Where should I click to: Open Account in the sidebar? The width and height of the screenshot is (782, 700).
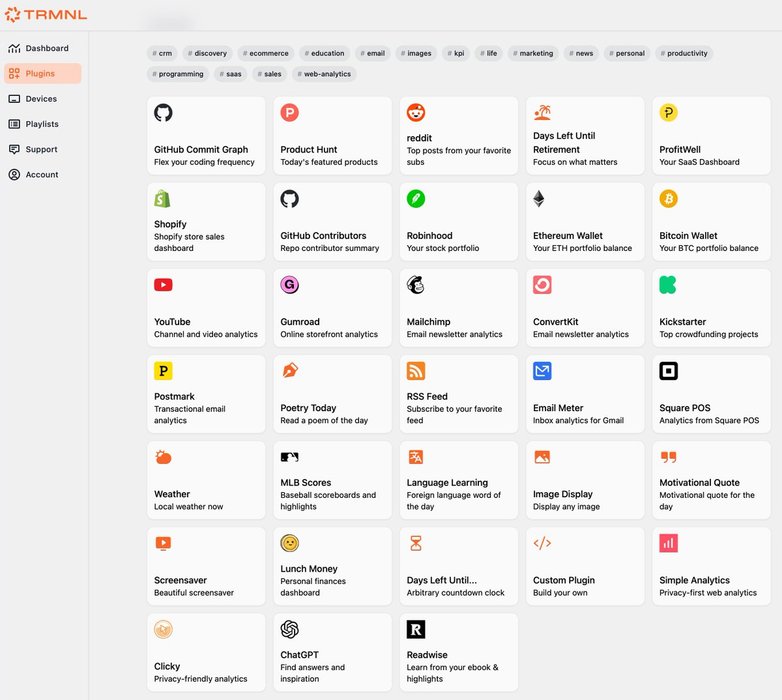click(x=43, y=175)
